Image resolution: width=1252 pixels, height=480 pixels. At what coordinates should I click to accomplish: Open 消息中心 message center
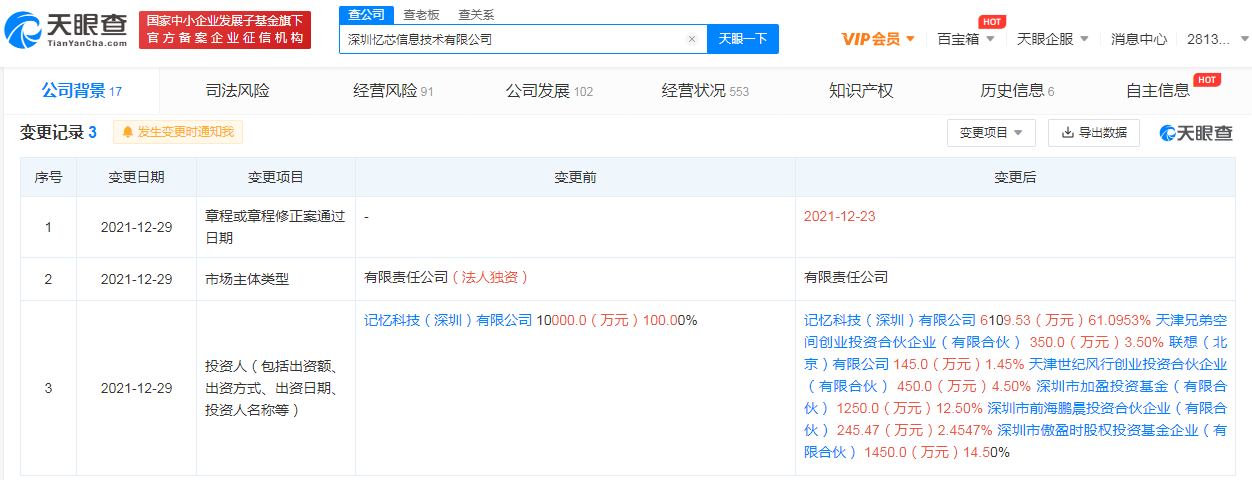click(x=1139, y=39)
